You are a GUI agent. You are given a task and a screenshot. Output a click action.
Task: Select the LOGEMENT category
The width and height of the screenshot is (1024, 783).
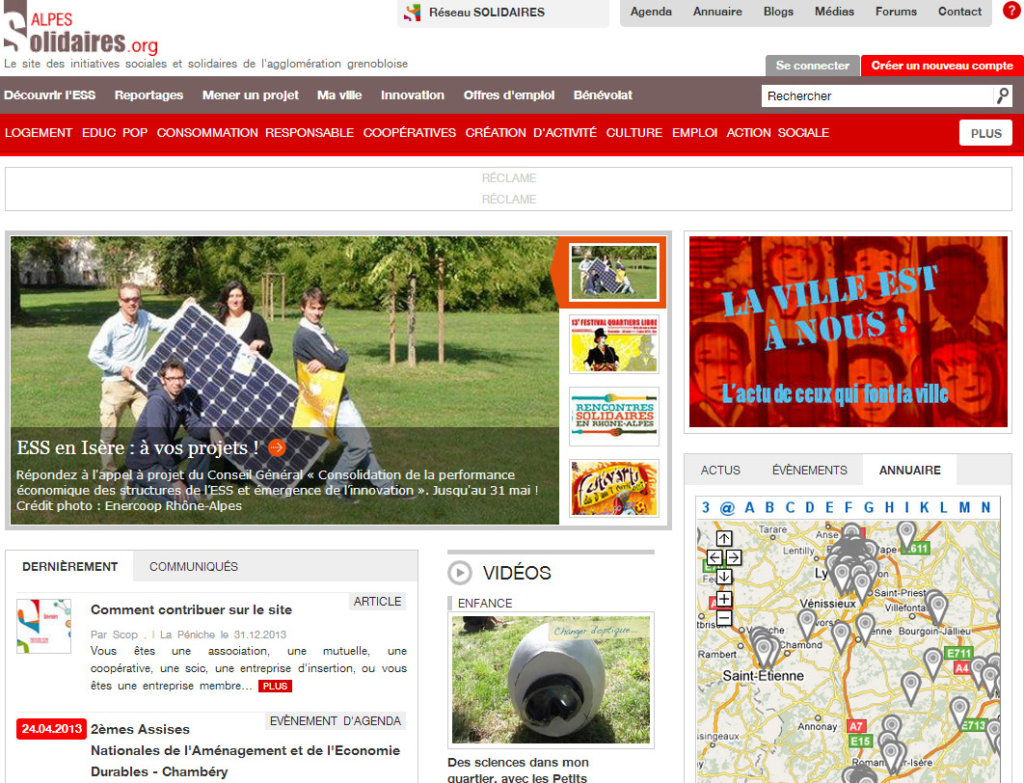(x=39, y=133)
